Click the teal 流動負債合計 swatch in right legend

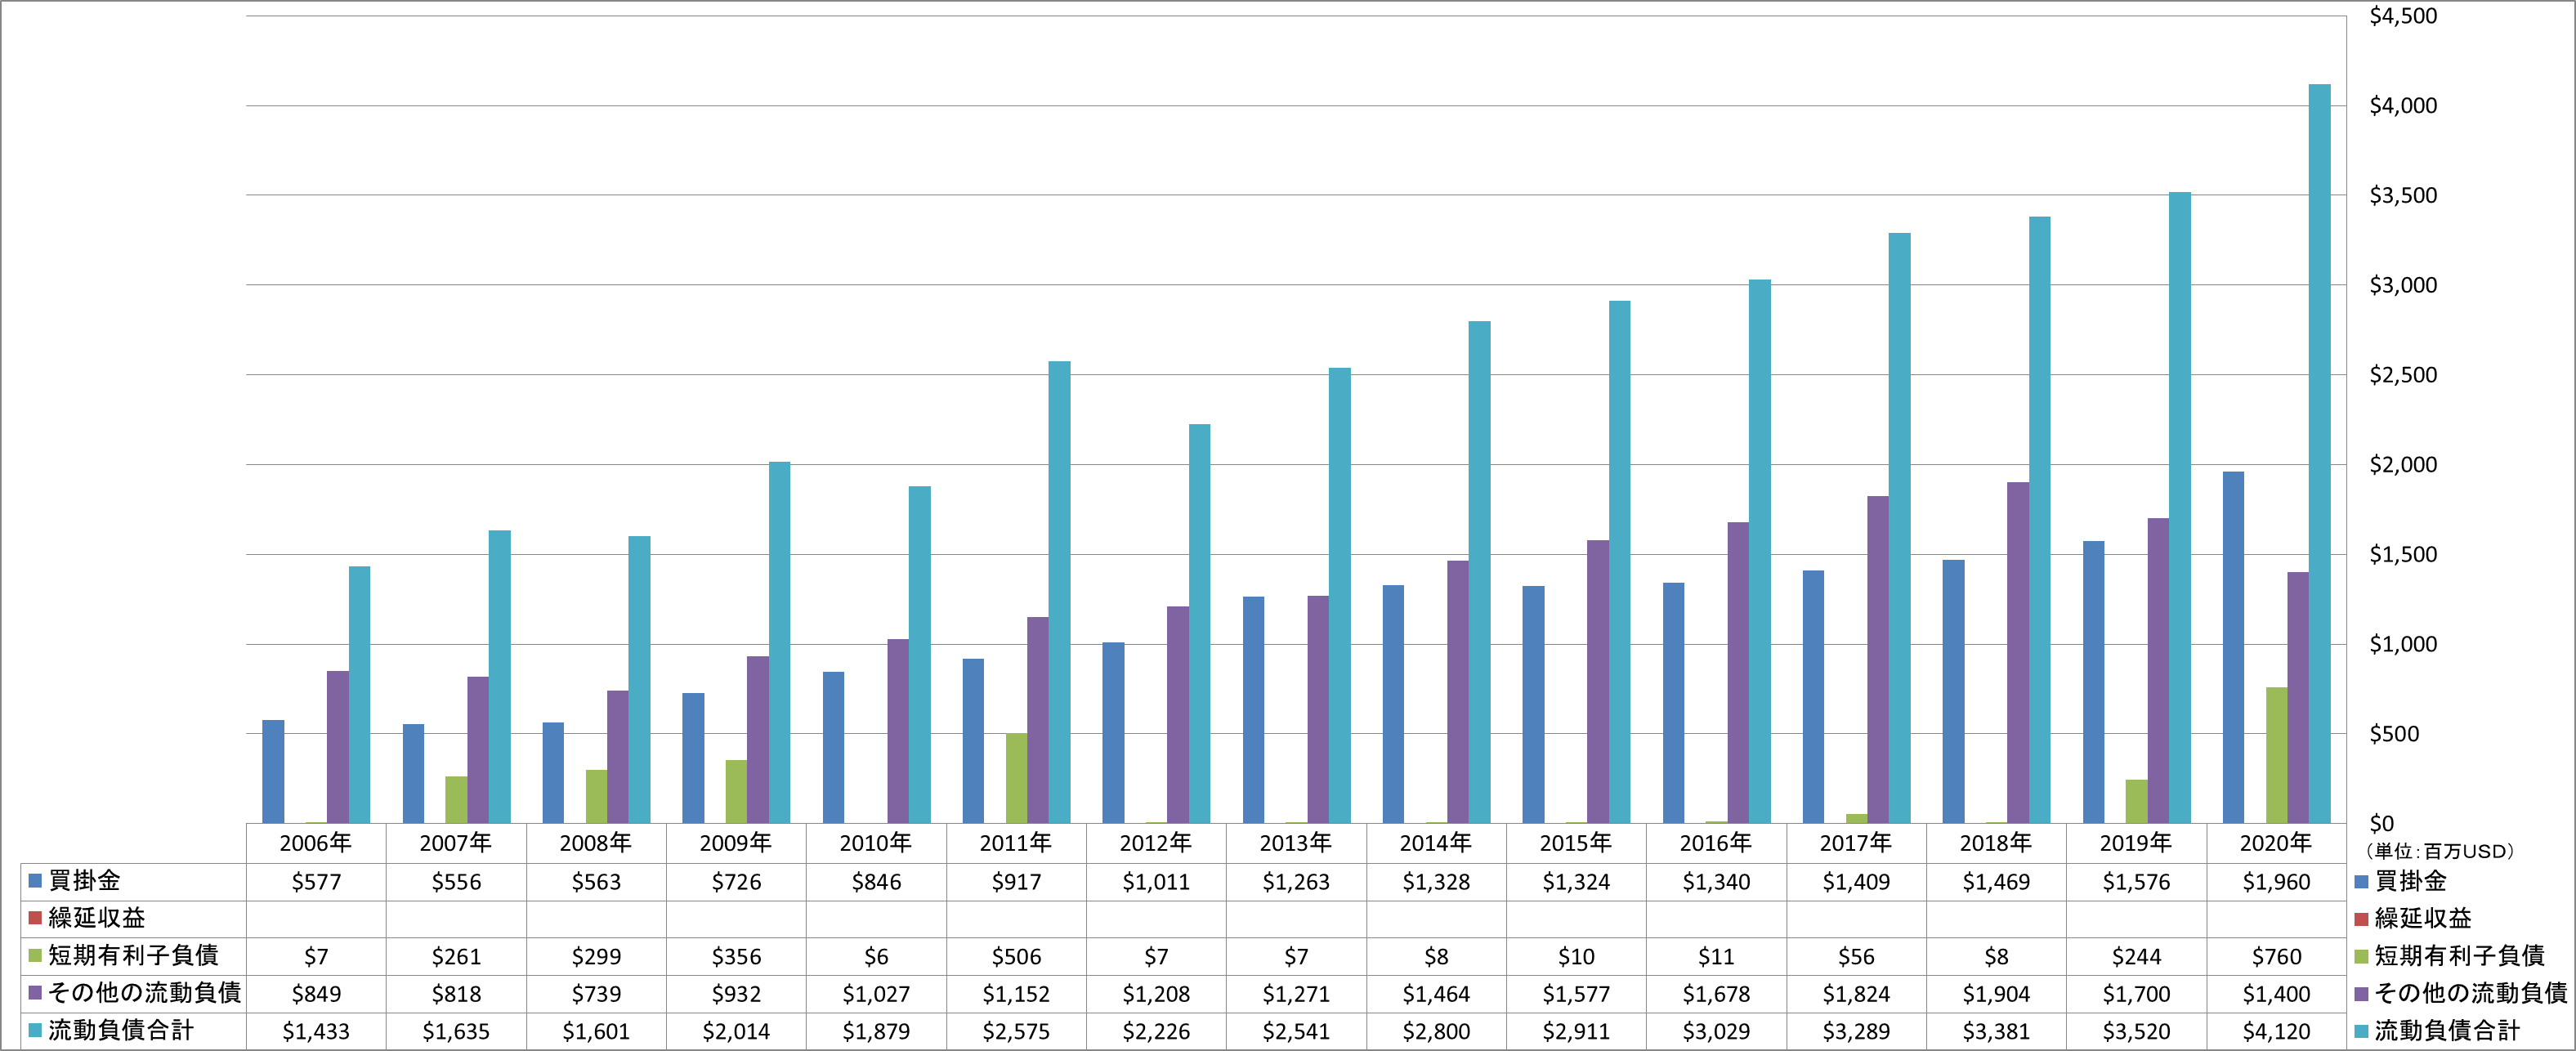click(2361, 1031)
